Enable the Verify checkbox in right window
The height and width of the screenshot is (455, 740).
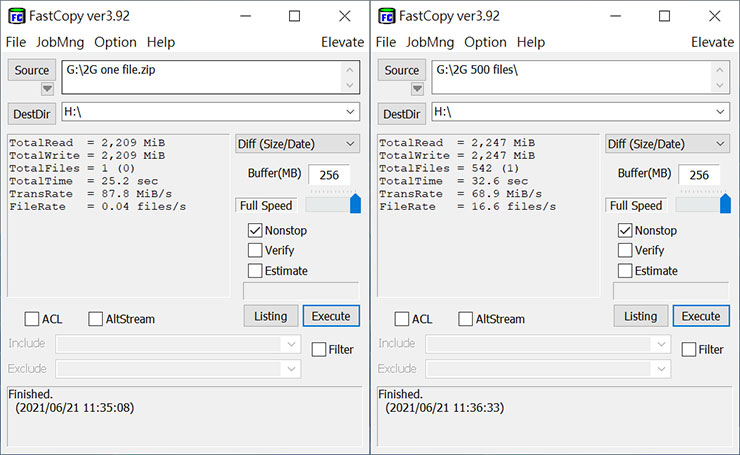625,251
